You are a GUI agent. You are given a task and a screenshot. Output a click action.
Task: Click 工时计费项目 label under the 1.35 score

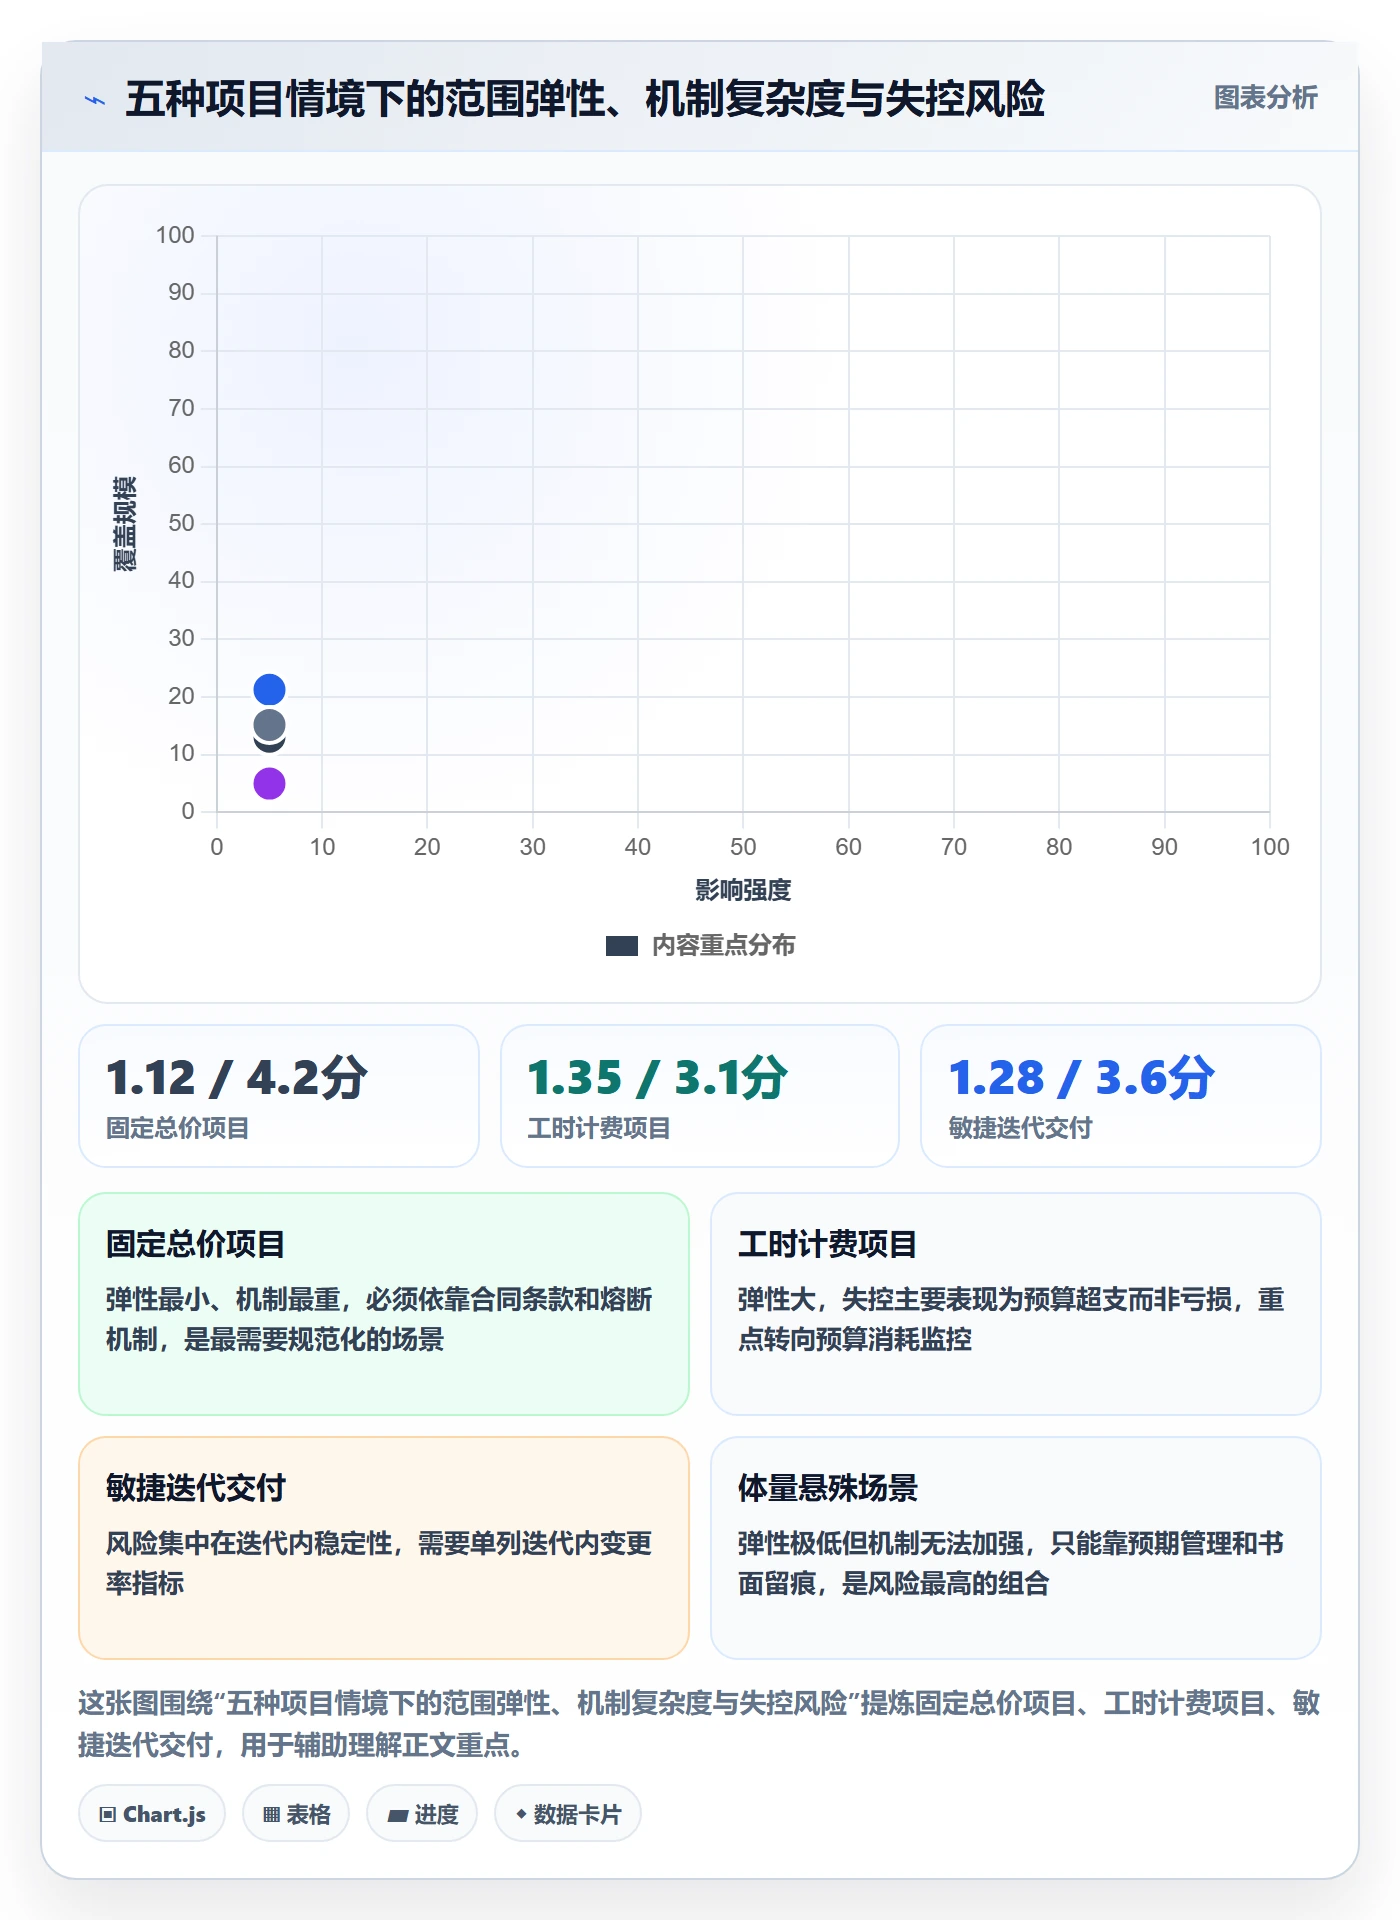pyautogui.click(x=599, y=1128)
